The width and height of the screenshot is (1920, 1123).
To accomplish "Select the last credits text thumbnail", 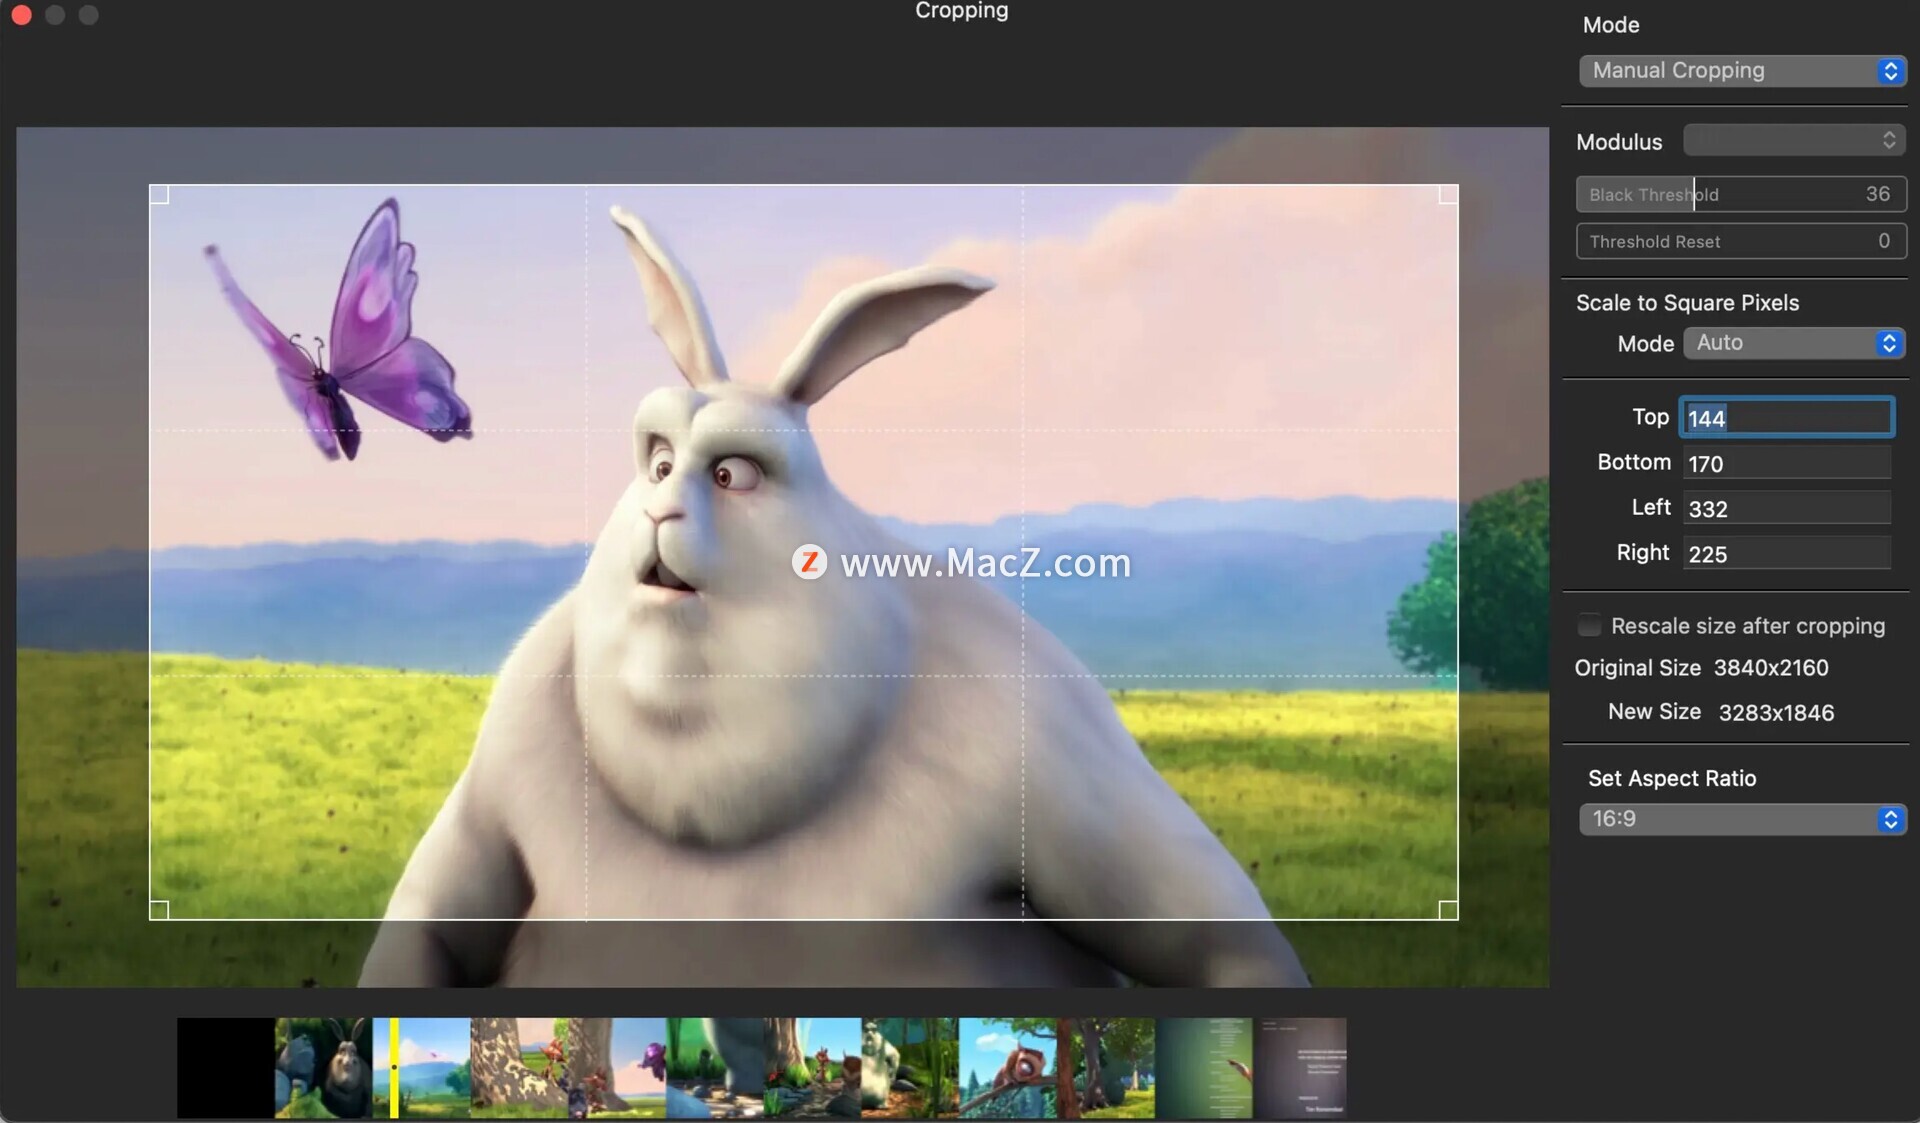I will pos(1301,1068).
